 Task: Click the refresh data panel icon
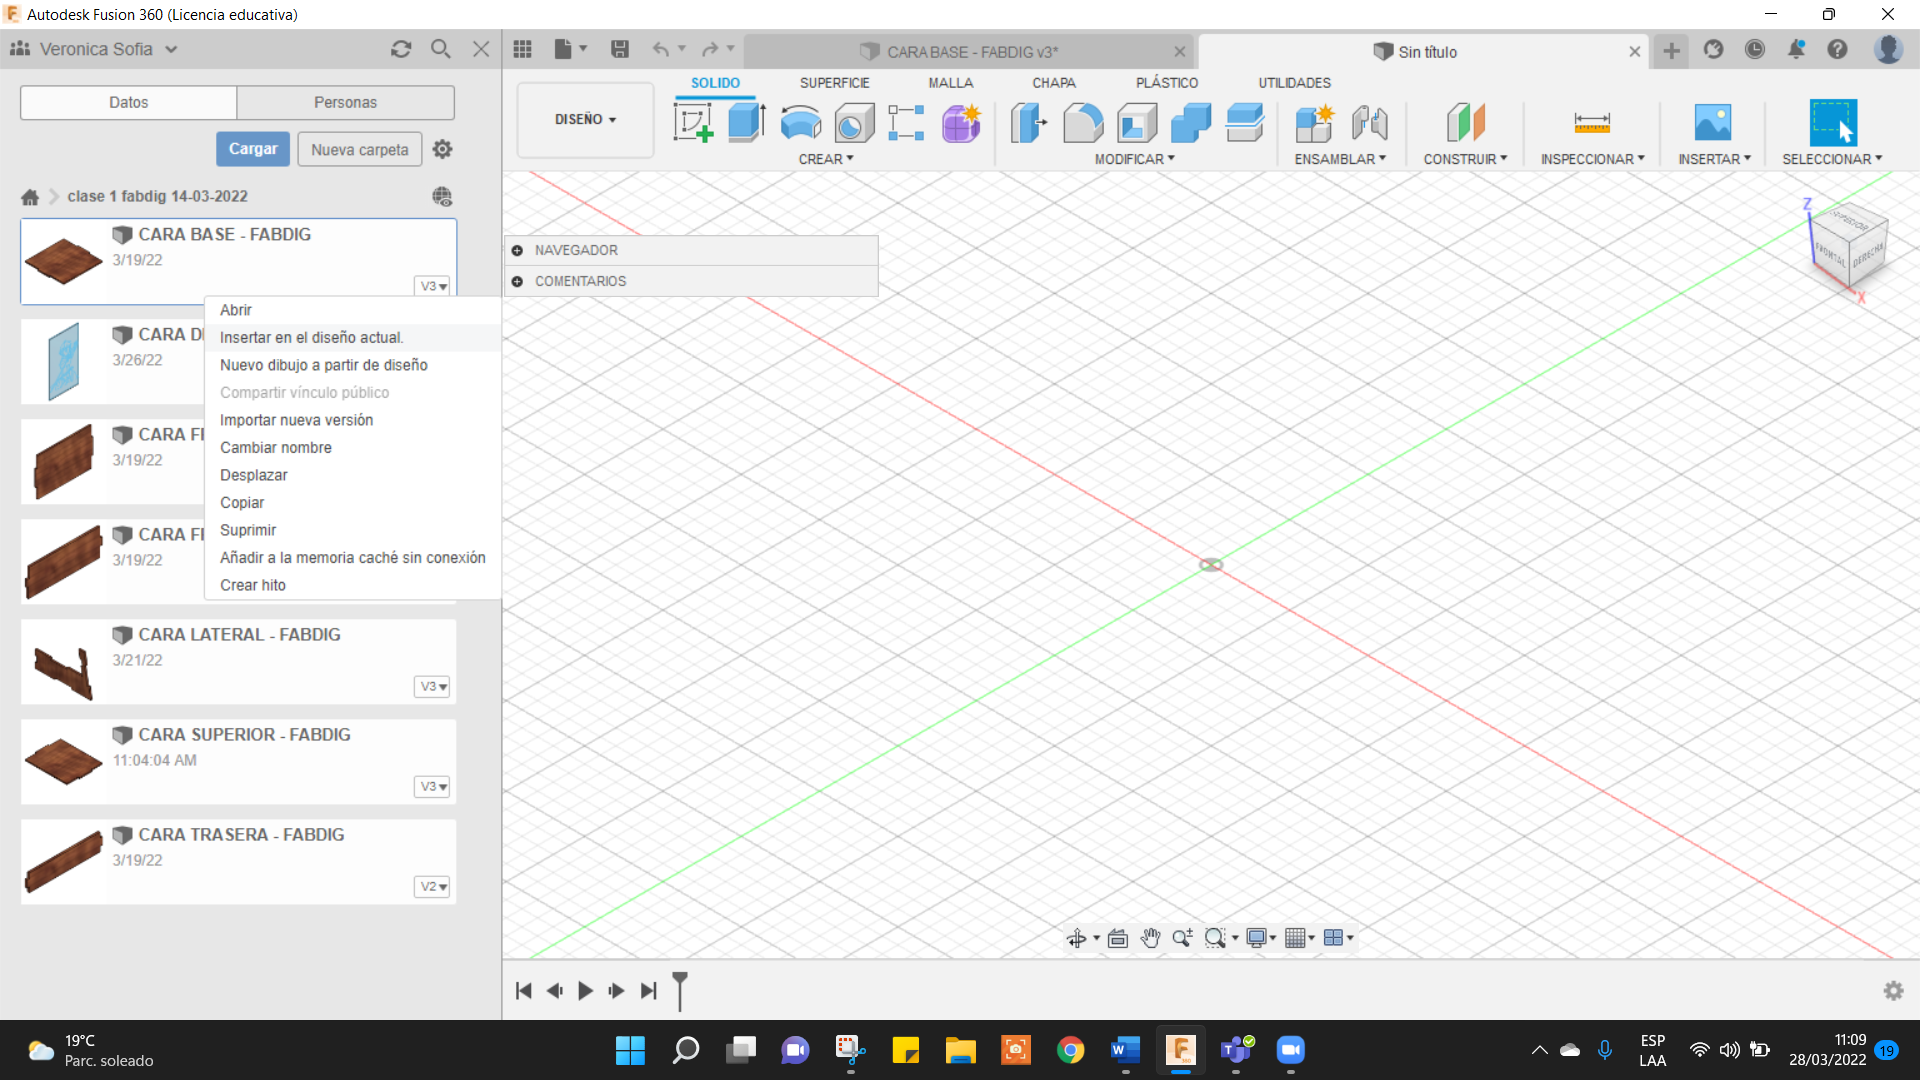click(401, 49)
